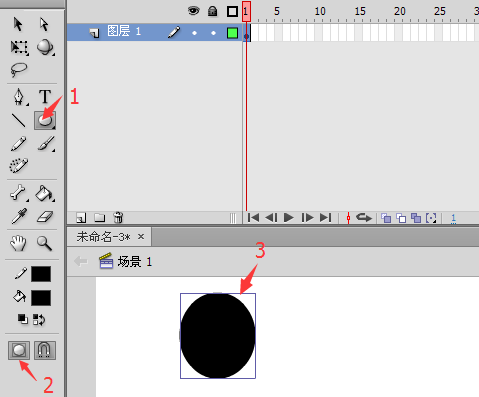The width and height of the screenshot is (479, 397).
Task: Click the Black and White default colors icon
Action: tap(22, 319)
